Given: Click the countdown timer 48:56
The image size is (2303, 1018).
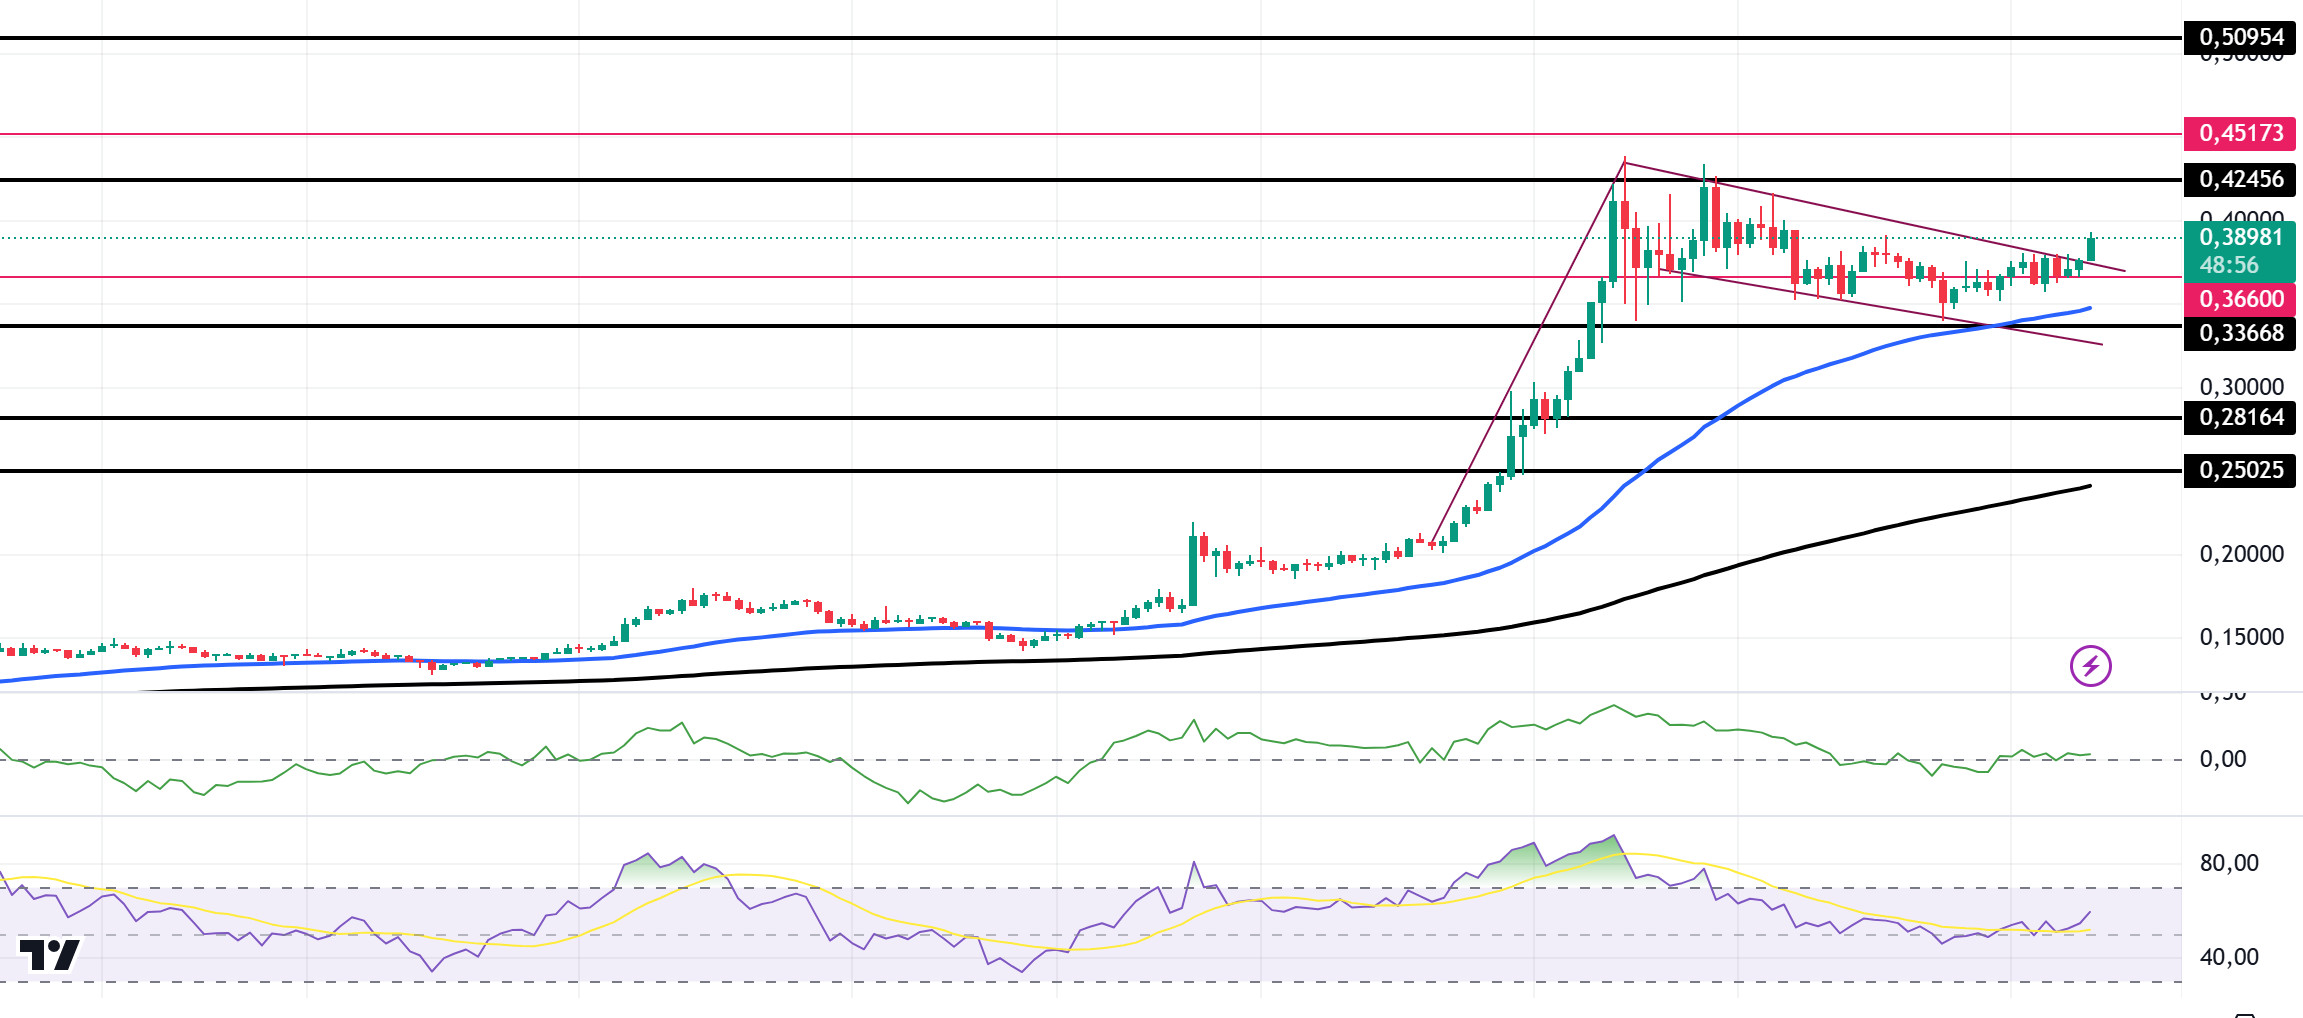Looking at the screenshot, I should coord(2229,265).
